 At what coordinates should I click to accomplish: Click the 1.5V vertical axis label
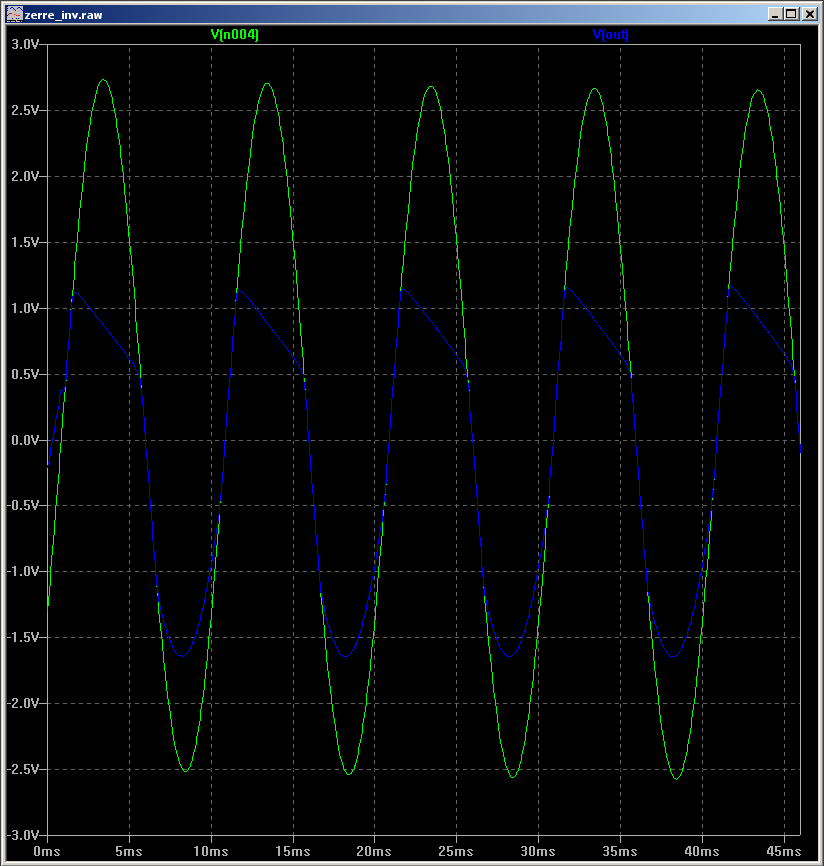coord(25,242)
